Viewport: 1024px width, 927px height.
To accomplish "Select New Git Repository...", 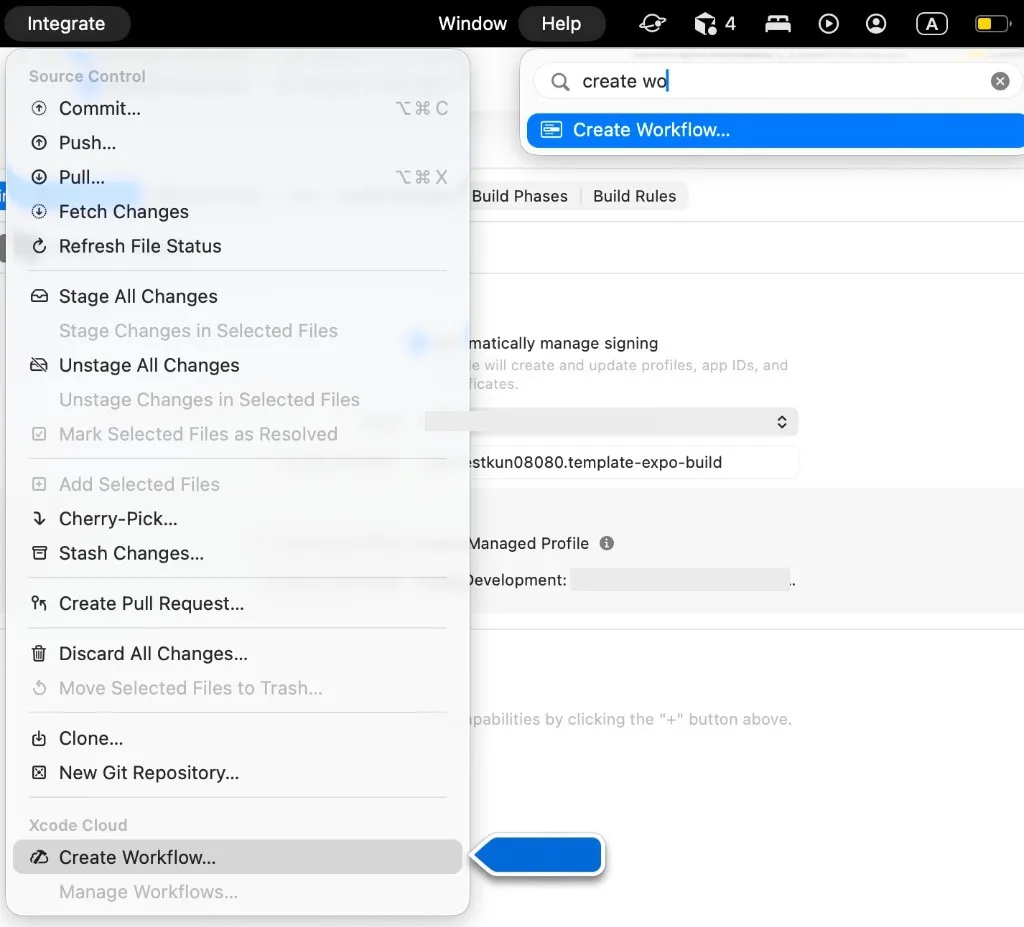I will [x=237, y=773].
